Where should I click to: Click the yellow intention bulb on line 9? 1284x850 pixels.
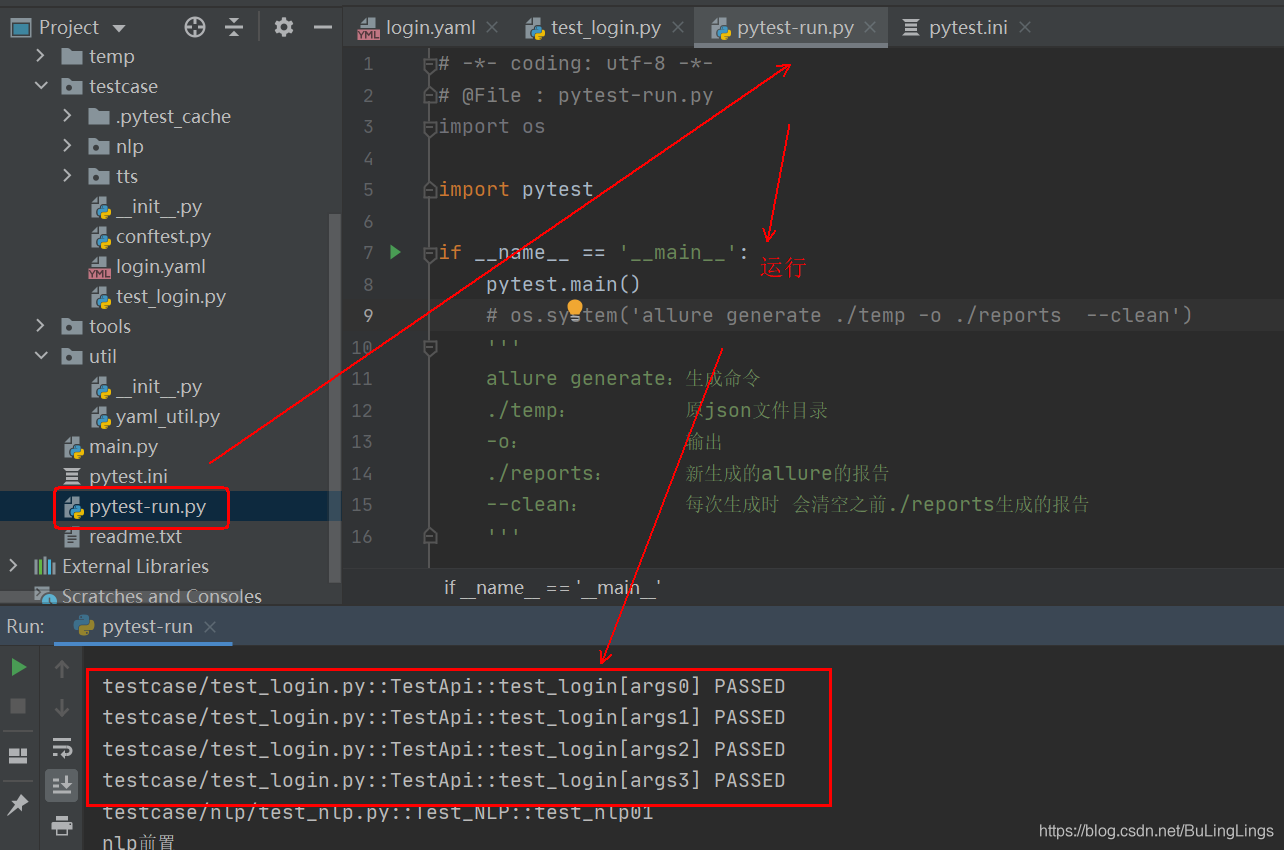point(575,308)
